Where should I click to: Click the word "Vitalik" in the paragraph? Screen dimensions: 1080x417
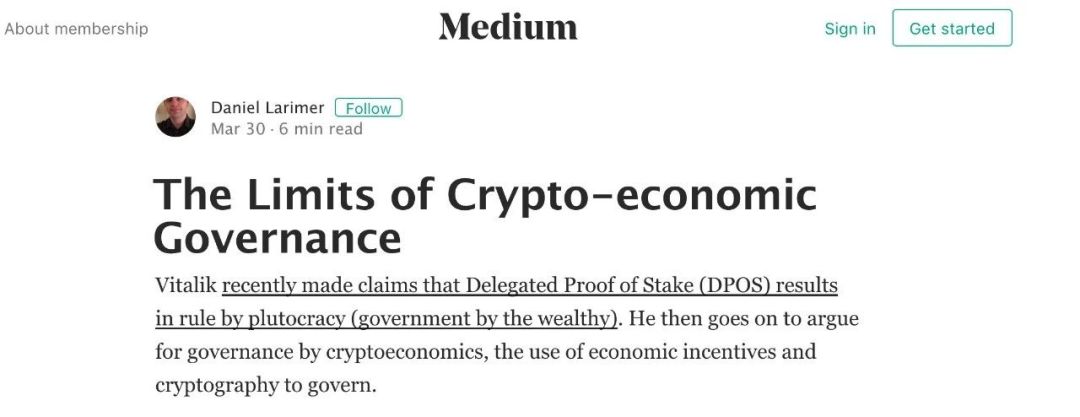(186, 286)
